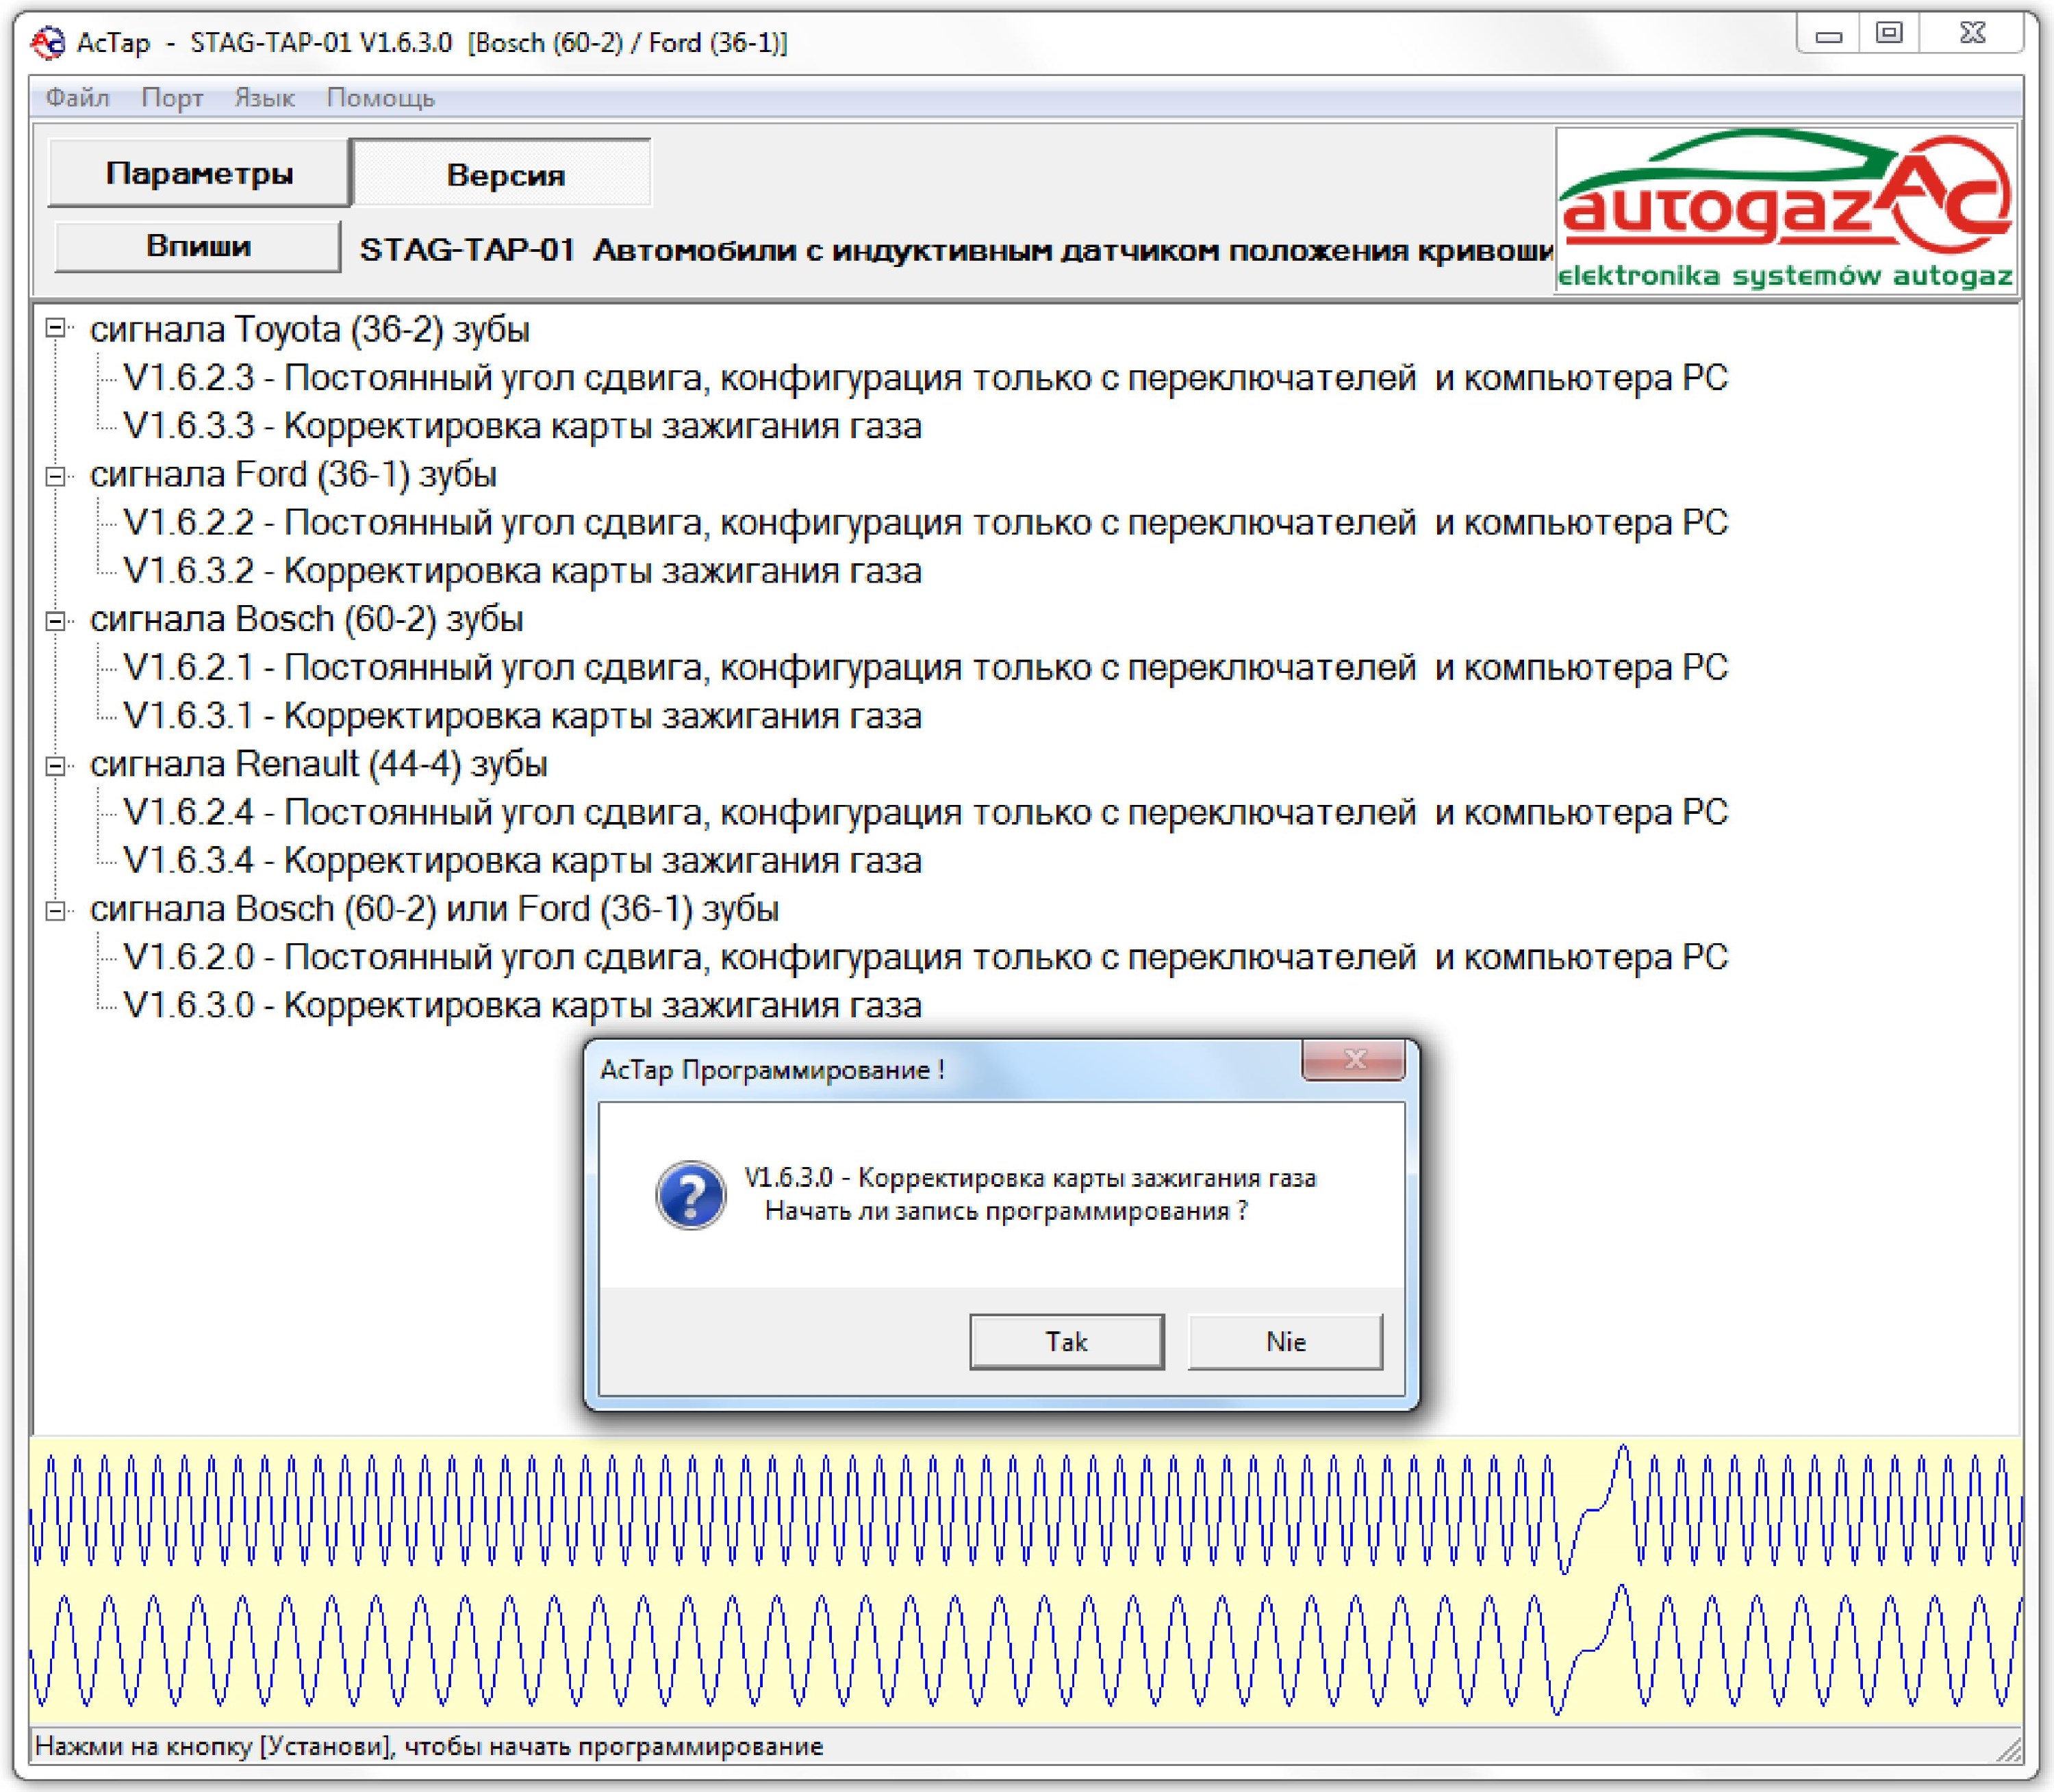Image resolution: width=2054 pixels, height=1792 pixels.
Task: Select tree label сигнала Renault (44-4) зубы
Action: coord(318,764)
